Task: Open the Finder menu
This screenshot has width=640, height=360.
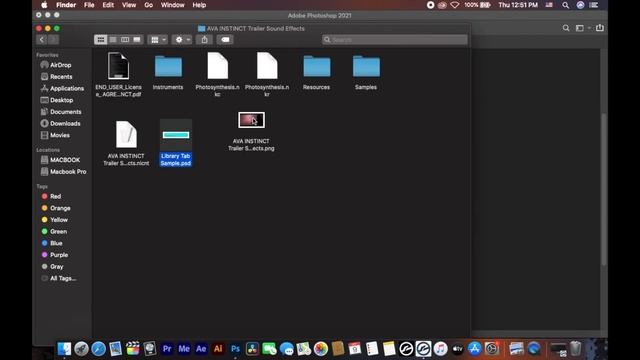Action: point(66,5)
